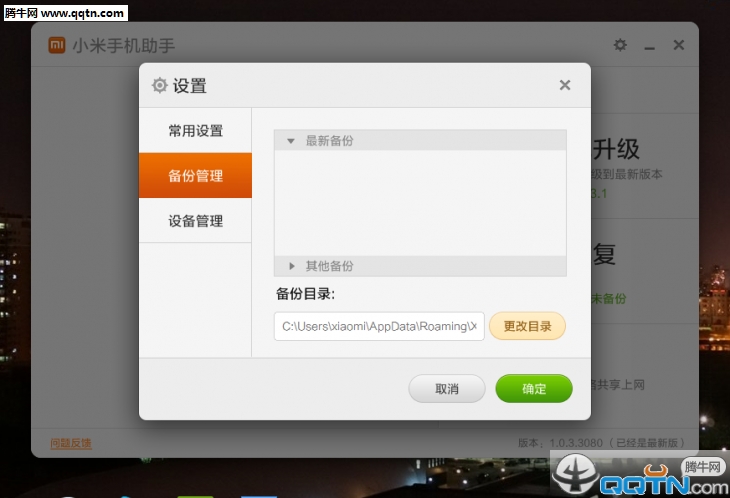Minimize the 小米手机助手 main window

[649, 47]
